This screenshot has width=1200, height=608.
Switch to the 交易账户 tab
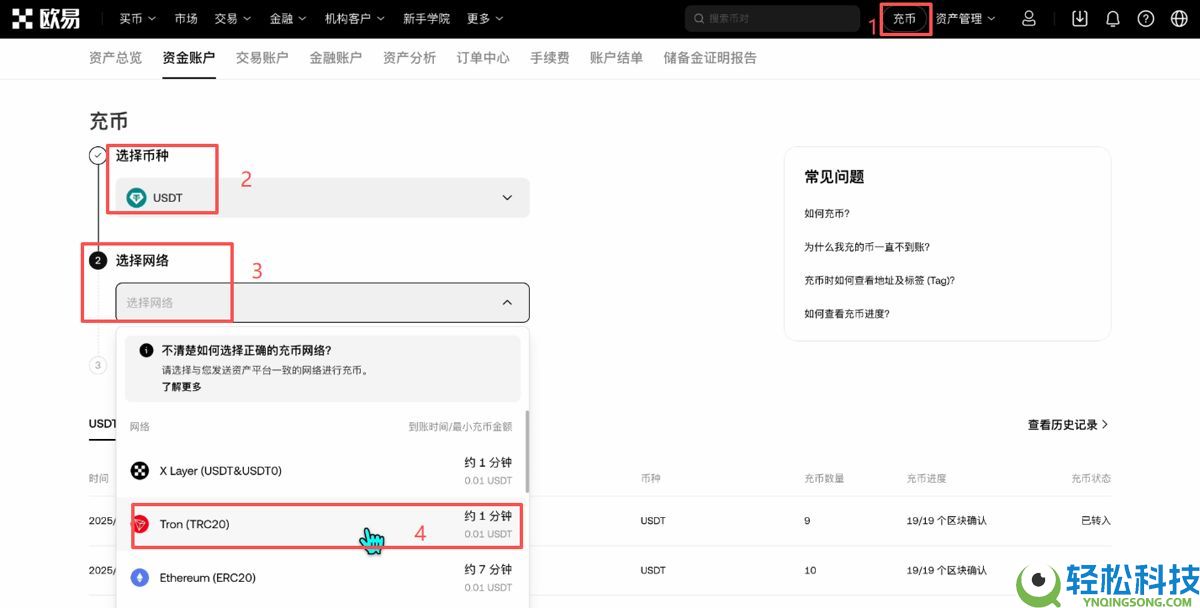click(x=262, y=57)
